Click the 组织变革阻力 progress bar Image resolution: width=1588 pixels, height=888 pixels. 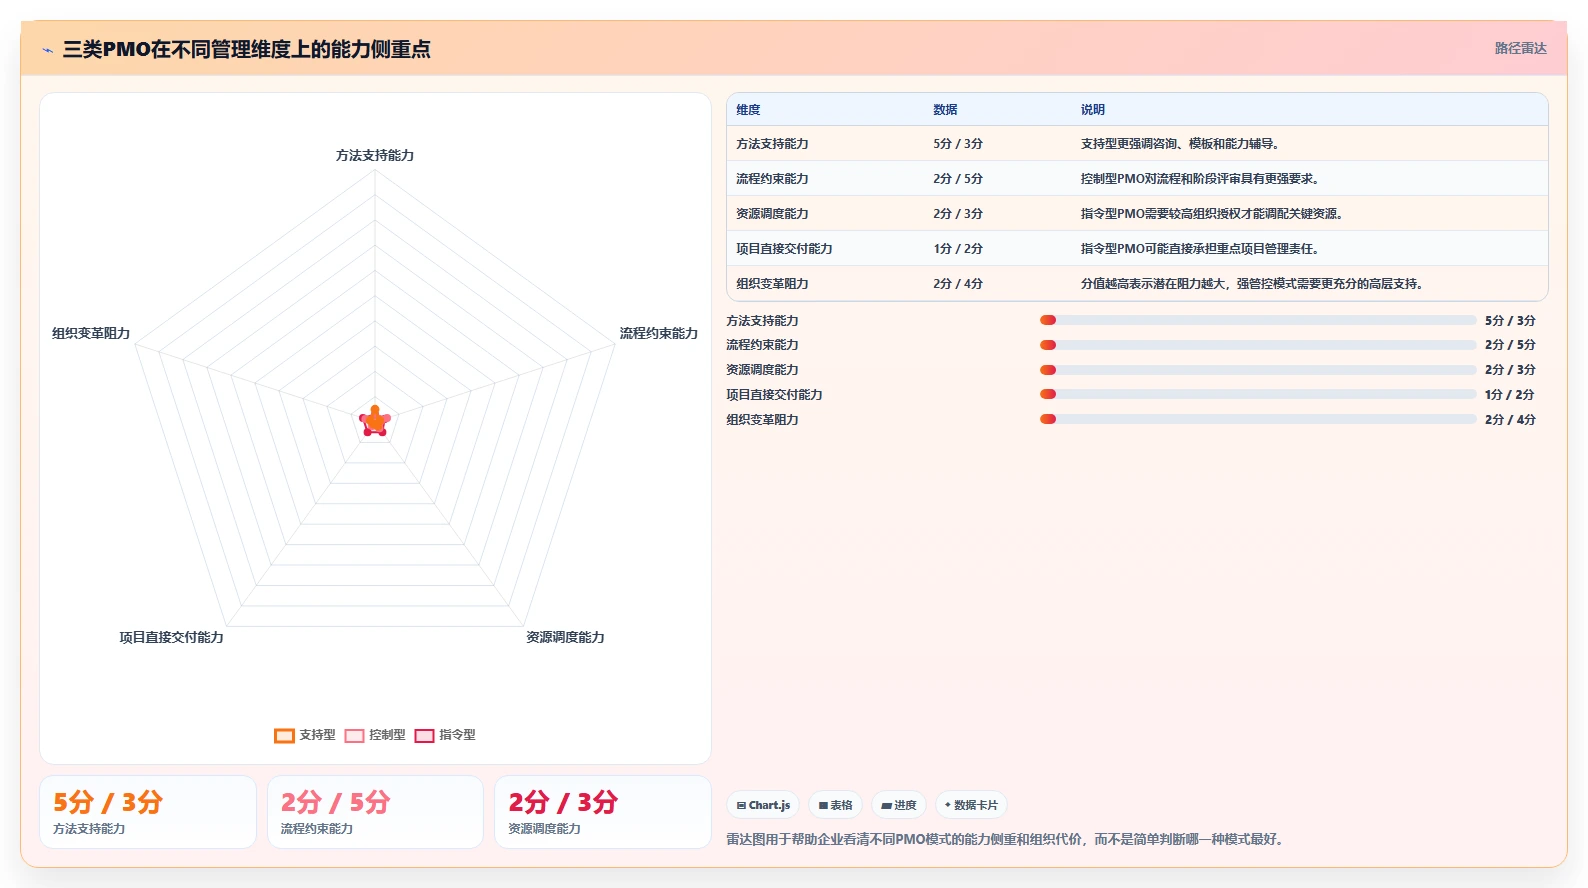1258,419
